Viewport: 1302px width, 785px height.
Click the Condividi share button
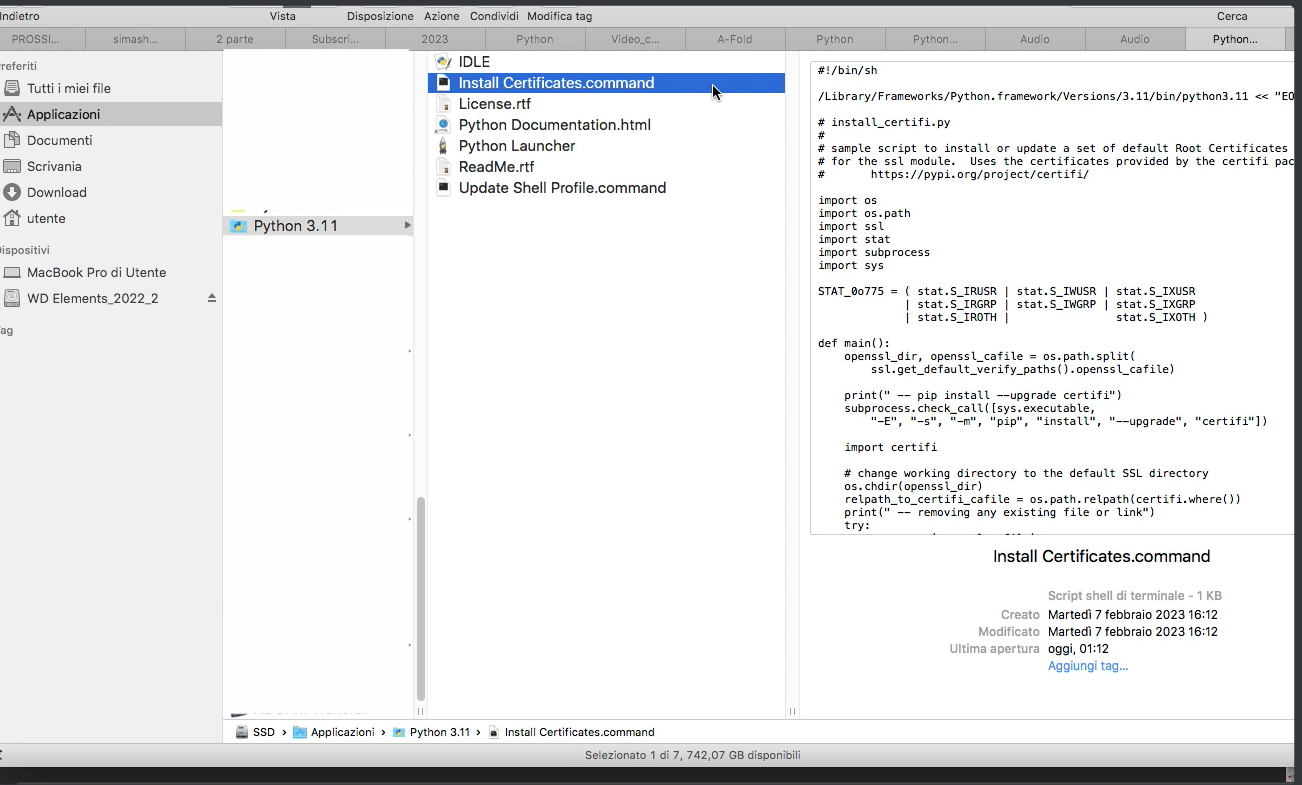click(494, 16)
